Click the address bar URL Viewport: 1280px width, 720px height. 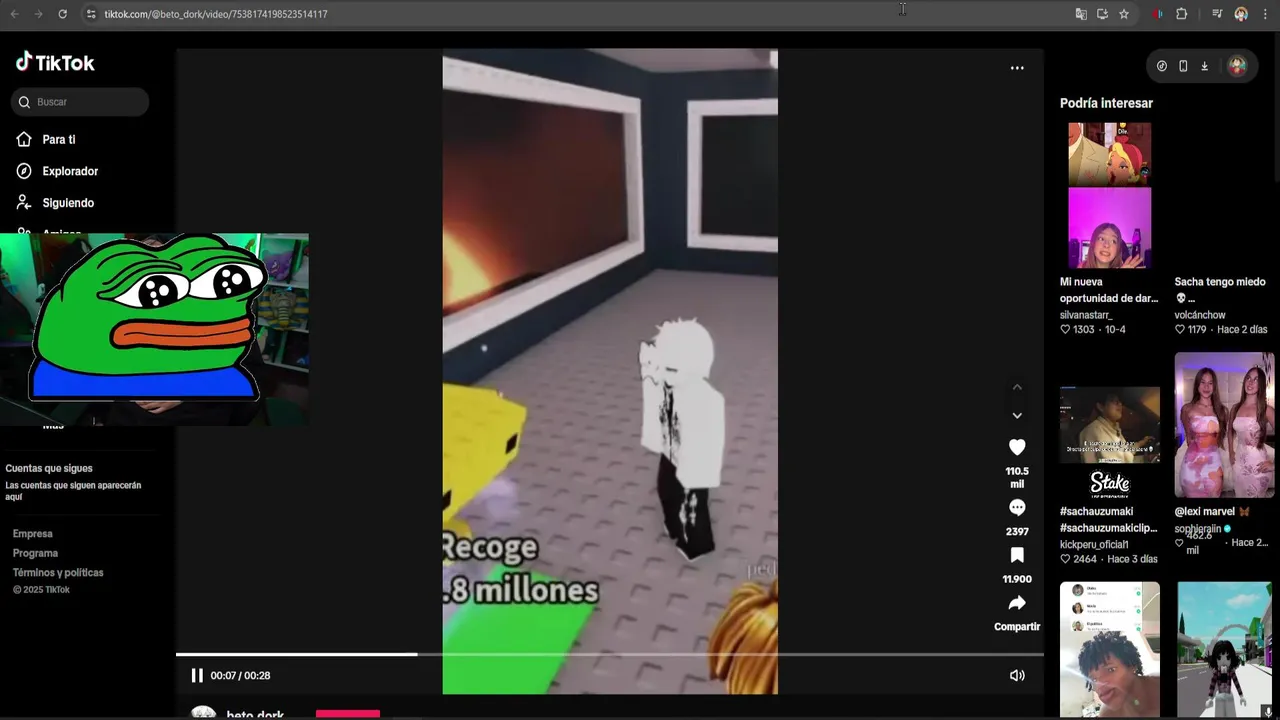pyautogui.click(x=216, y=14)
